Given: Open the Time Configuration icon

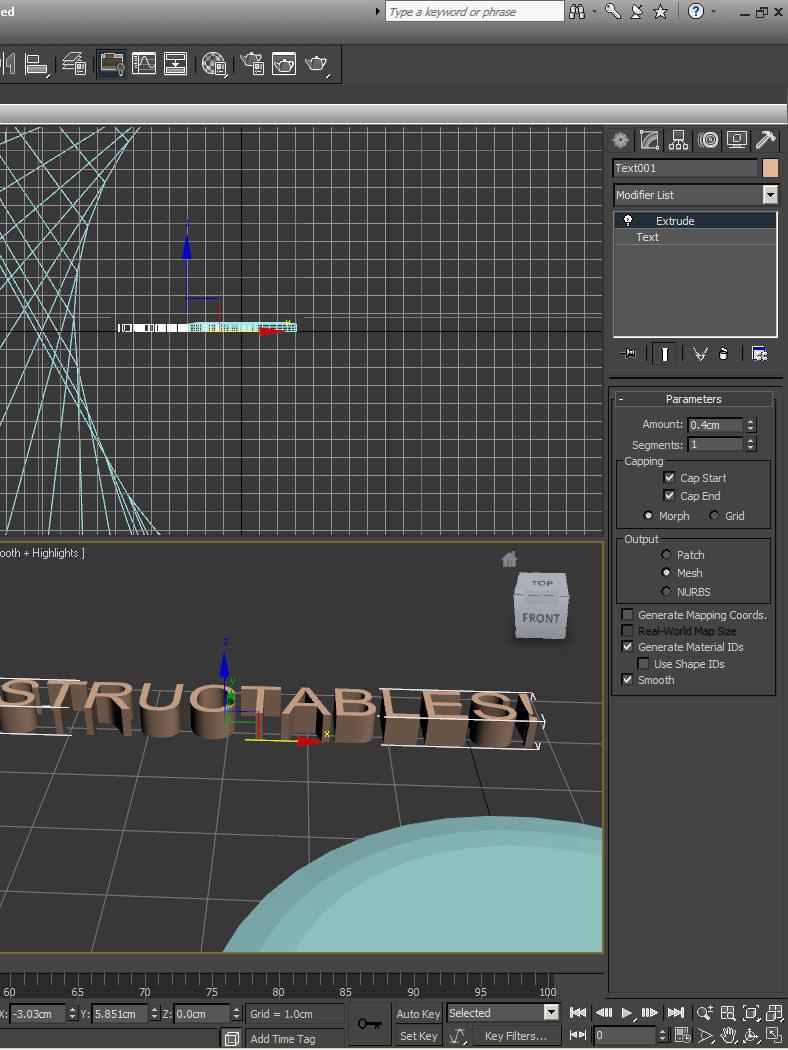Looking at the screenshot, I should pos(682,1035).
